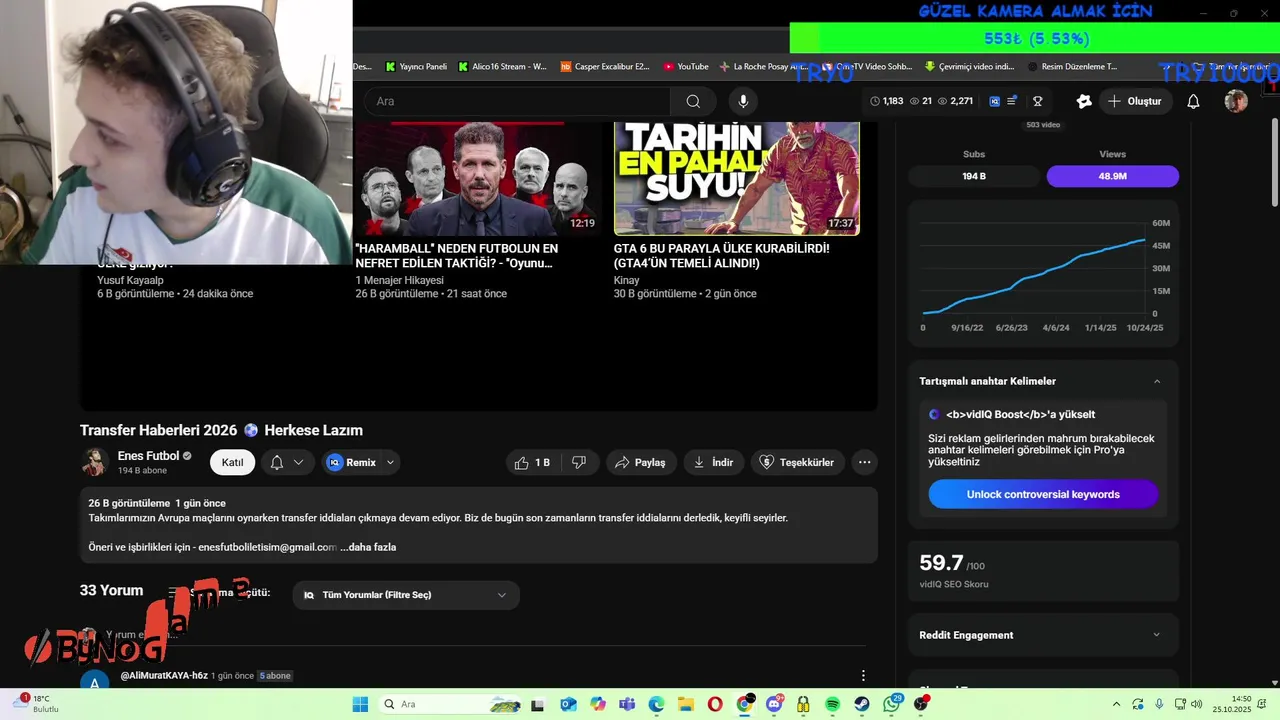
Task: Click the 59.7 vidIQ SEO Skoru
Action: click(953, 569)
